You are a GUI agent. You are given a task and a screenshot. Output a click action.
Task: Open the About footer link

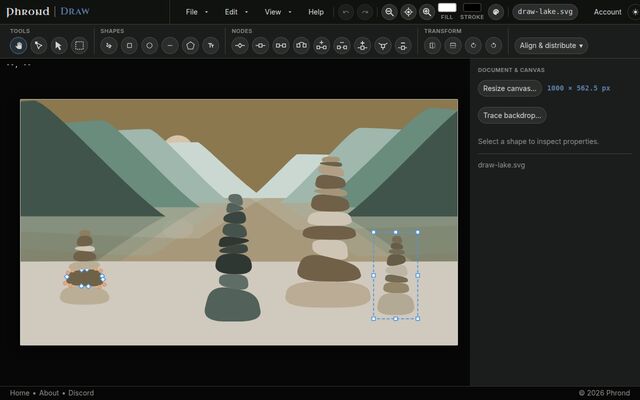coord(49,393)
